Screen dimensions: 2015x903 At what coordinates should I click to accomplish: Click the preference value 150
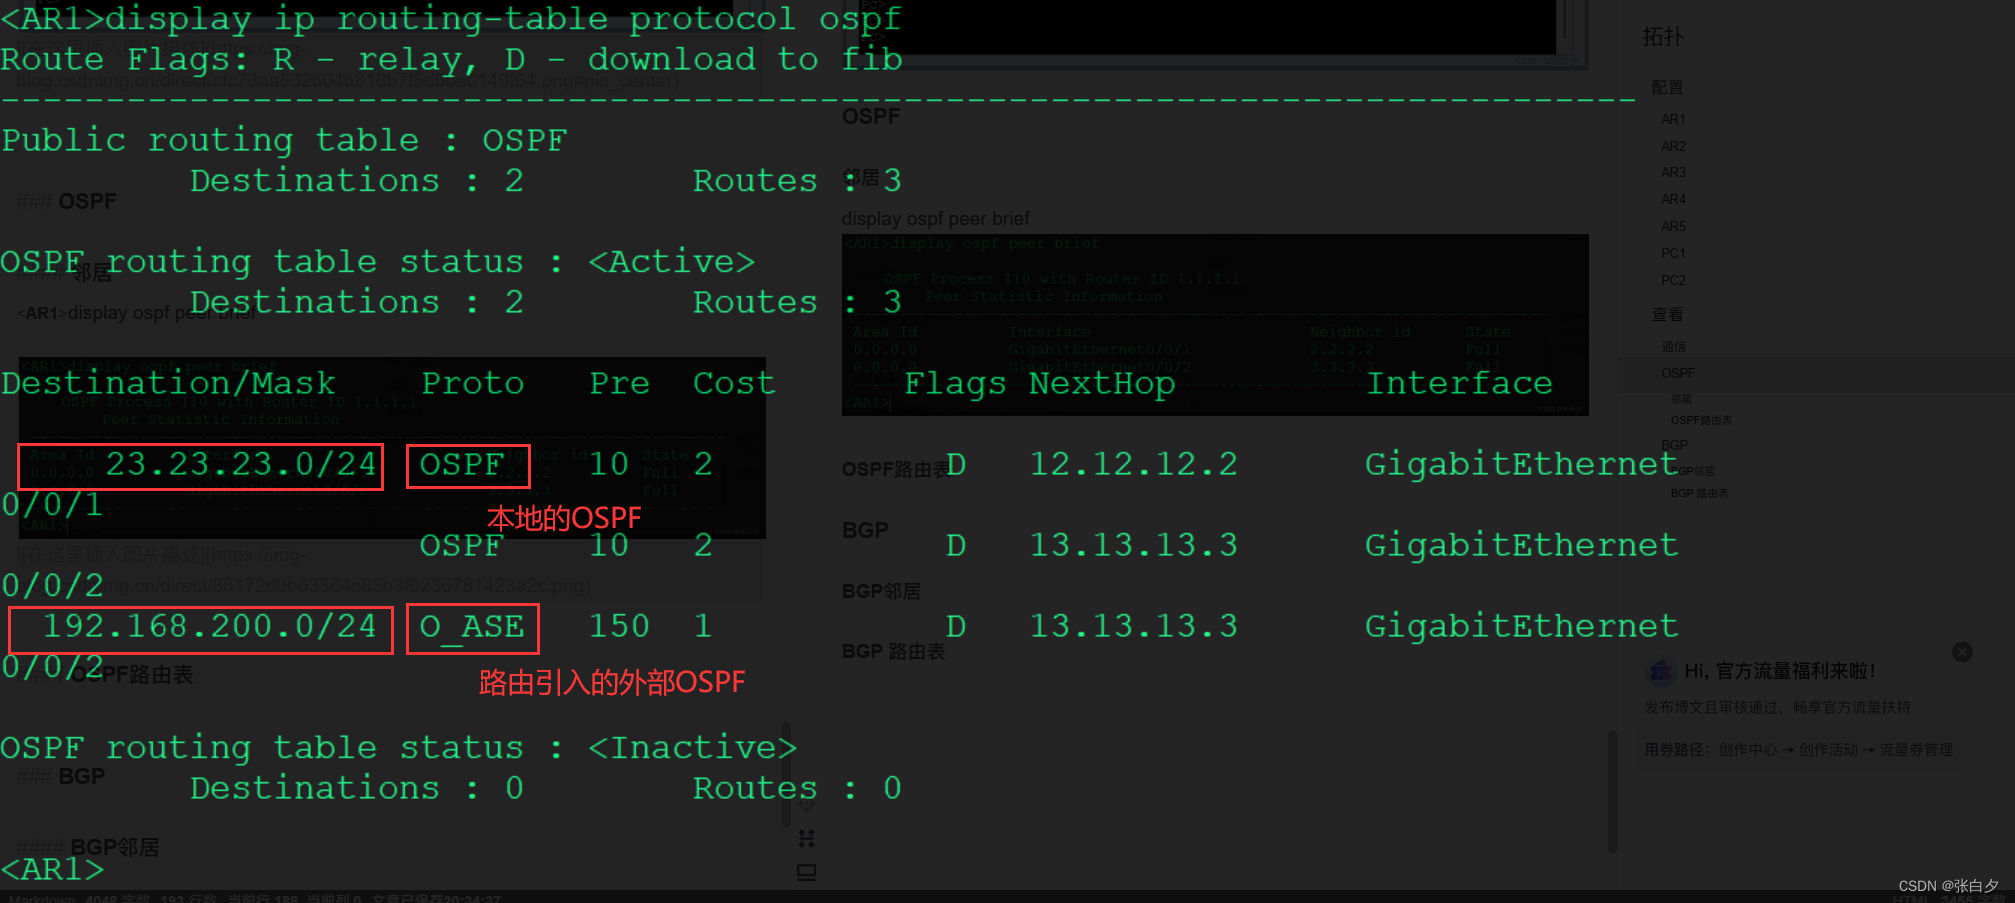[x=619, y=626]
